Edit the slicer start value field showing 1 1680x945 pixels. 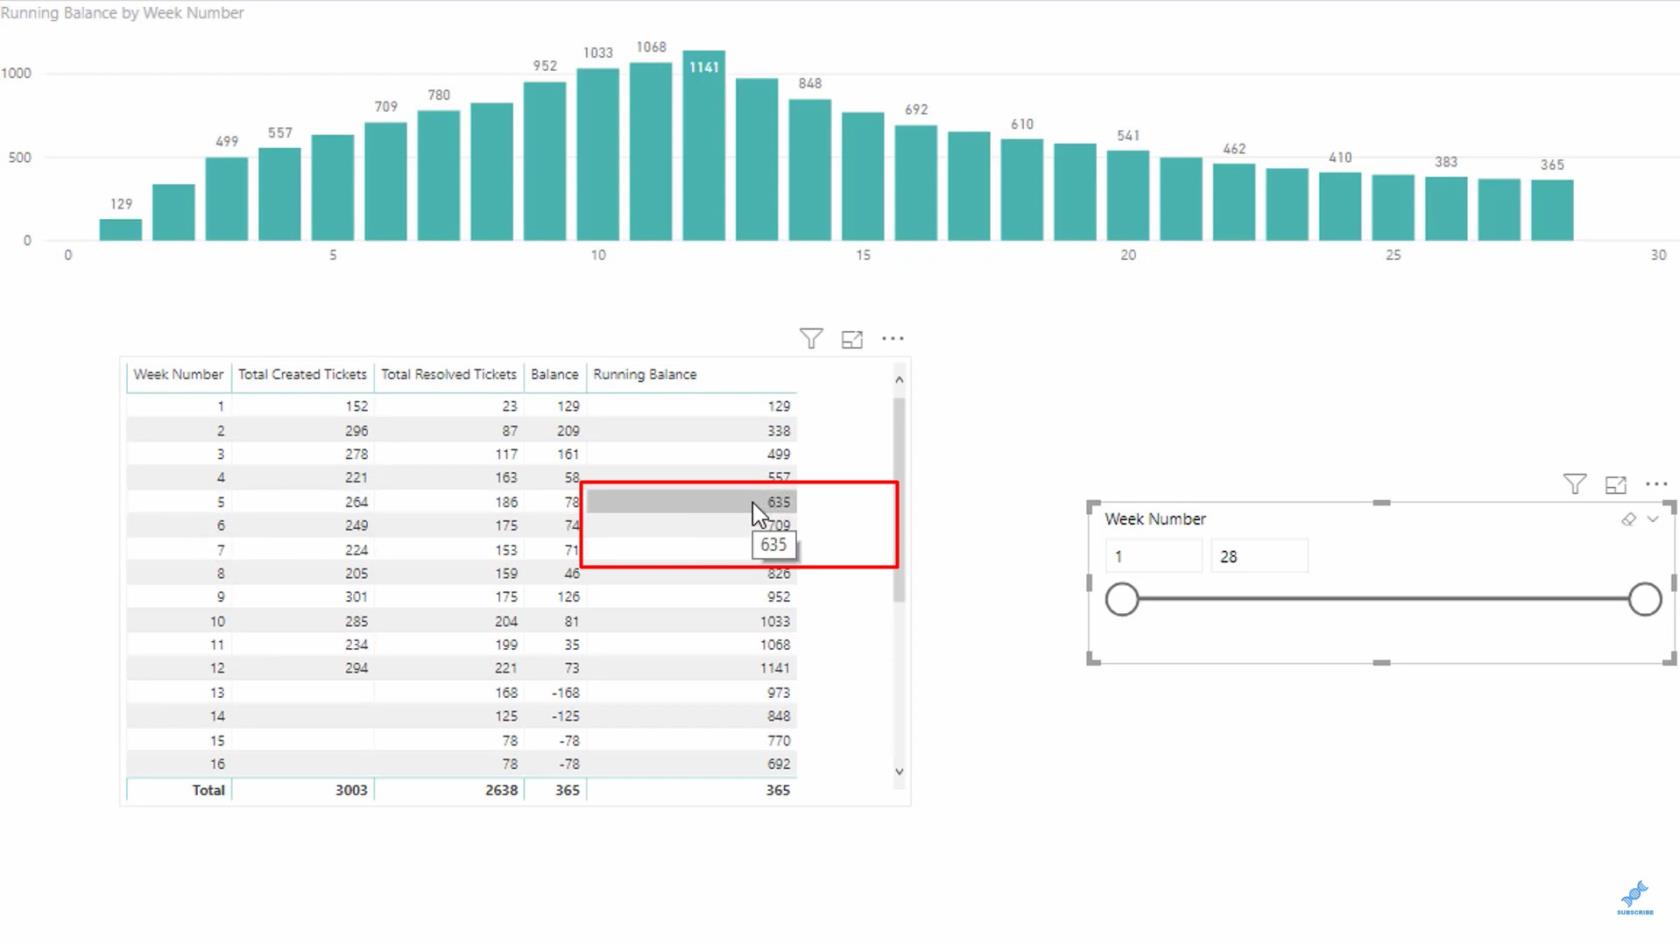tap(1154, 557)
